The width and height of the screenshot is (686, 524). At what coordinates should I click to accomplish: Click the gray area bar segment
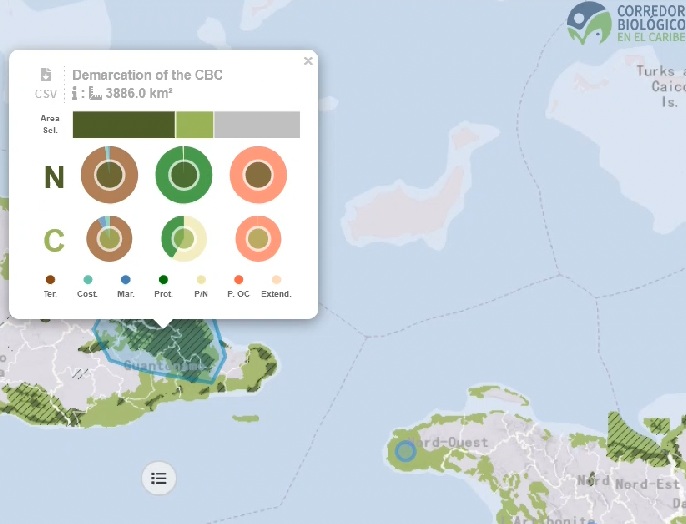[x=257, y=125]
